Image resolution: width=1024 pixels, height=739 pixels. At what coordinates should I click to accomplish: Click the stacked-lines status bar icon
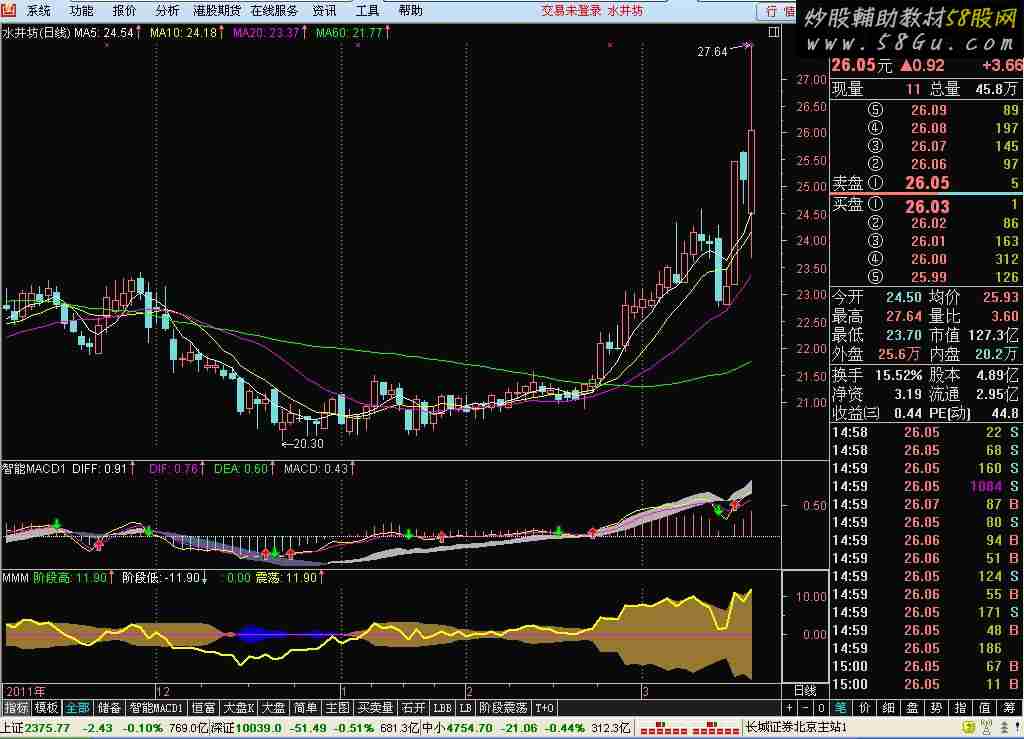click(1004, 727)
